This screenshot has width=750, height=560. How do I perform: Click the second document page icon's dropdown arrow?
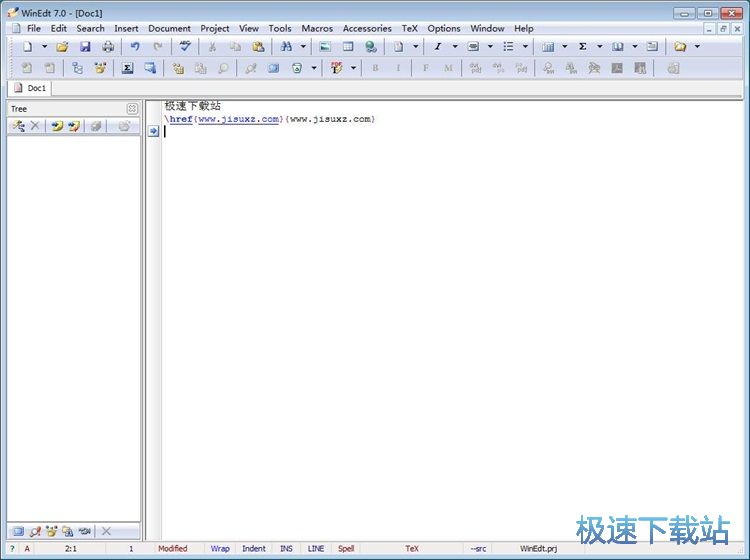(x=415, y=46)
